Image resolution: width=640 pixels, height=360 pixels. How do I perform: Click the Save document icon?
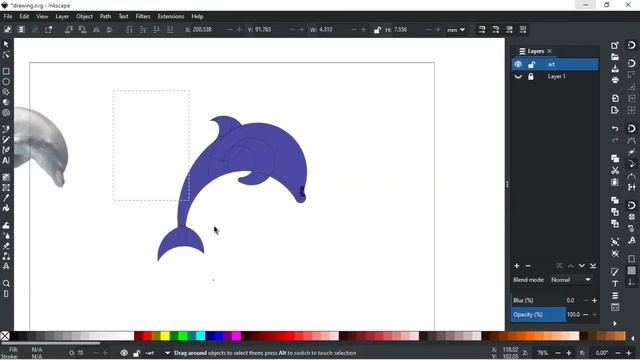tap(615, 69)
